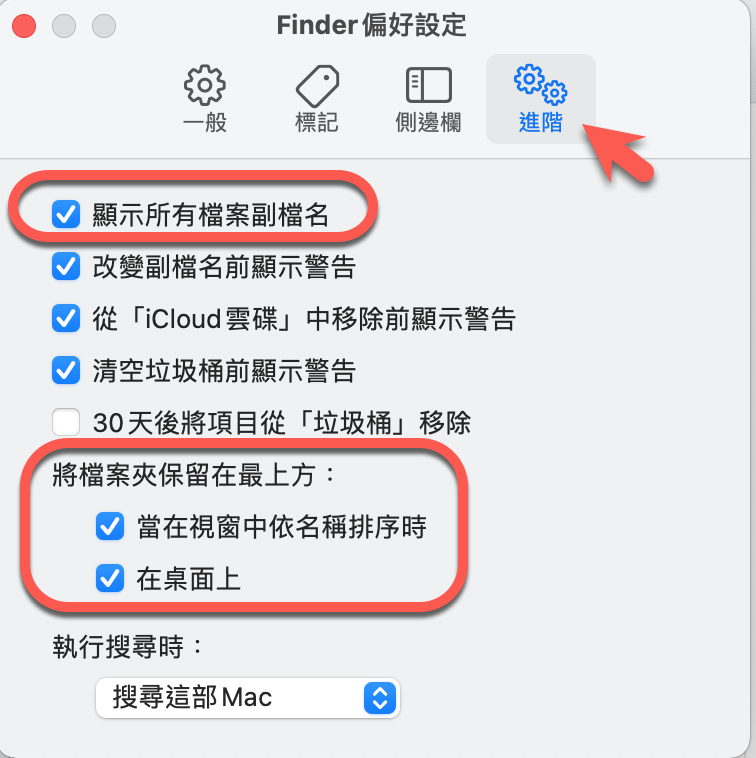Click the 標記 tab label text
756x758 pixels.
tap(317, 122)
